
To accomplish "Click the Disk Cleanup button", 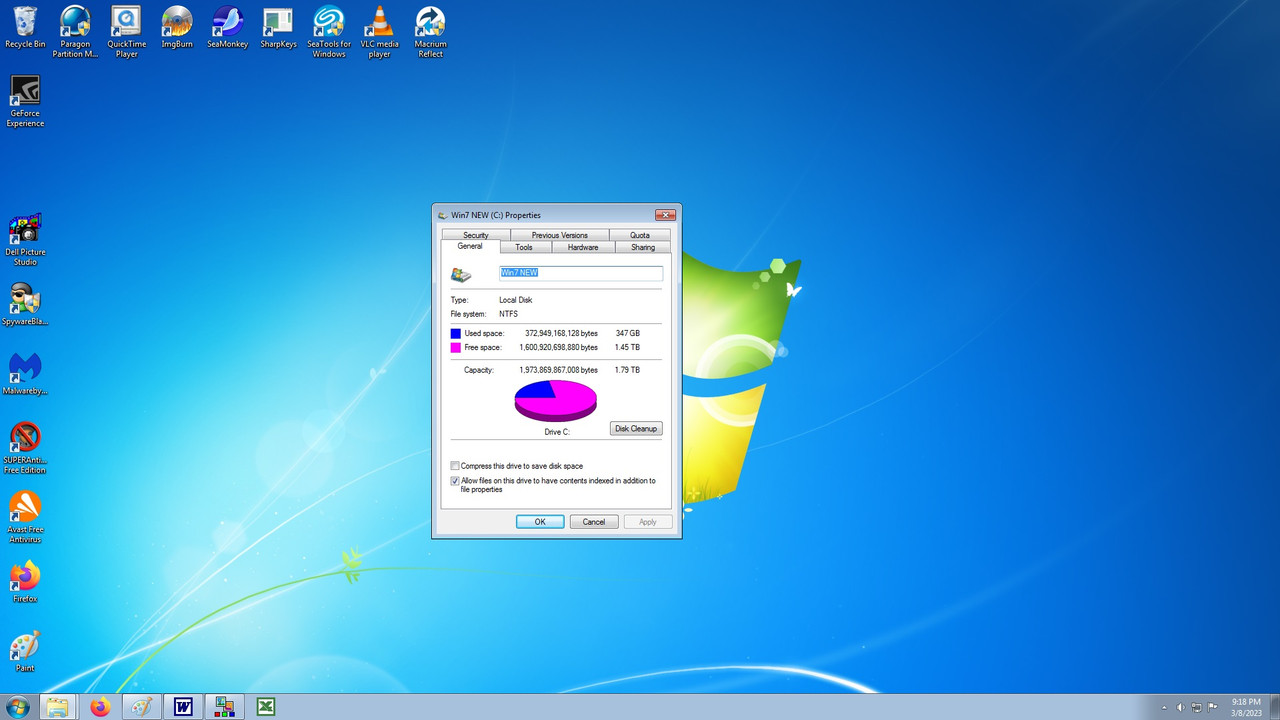I will pos(636,428).
